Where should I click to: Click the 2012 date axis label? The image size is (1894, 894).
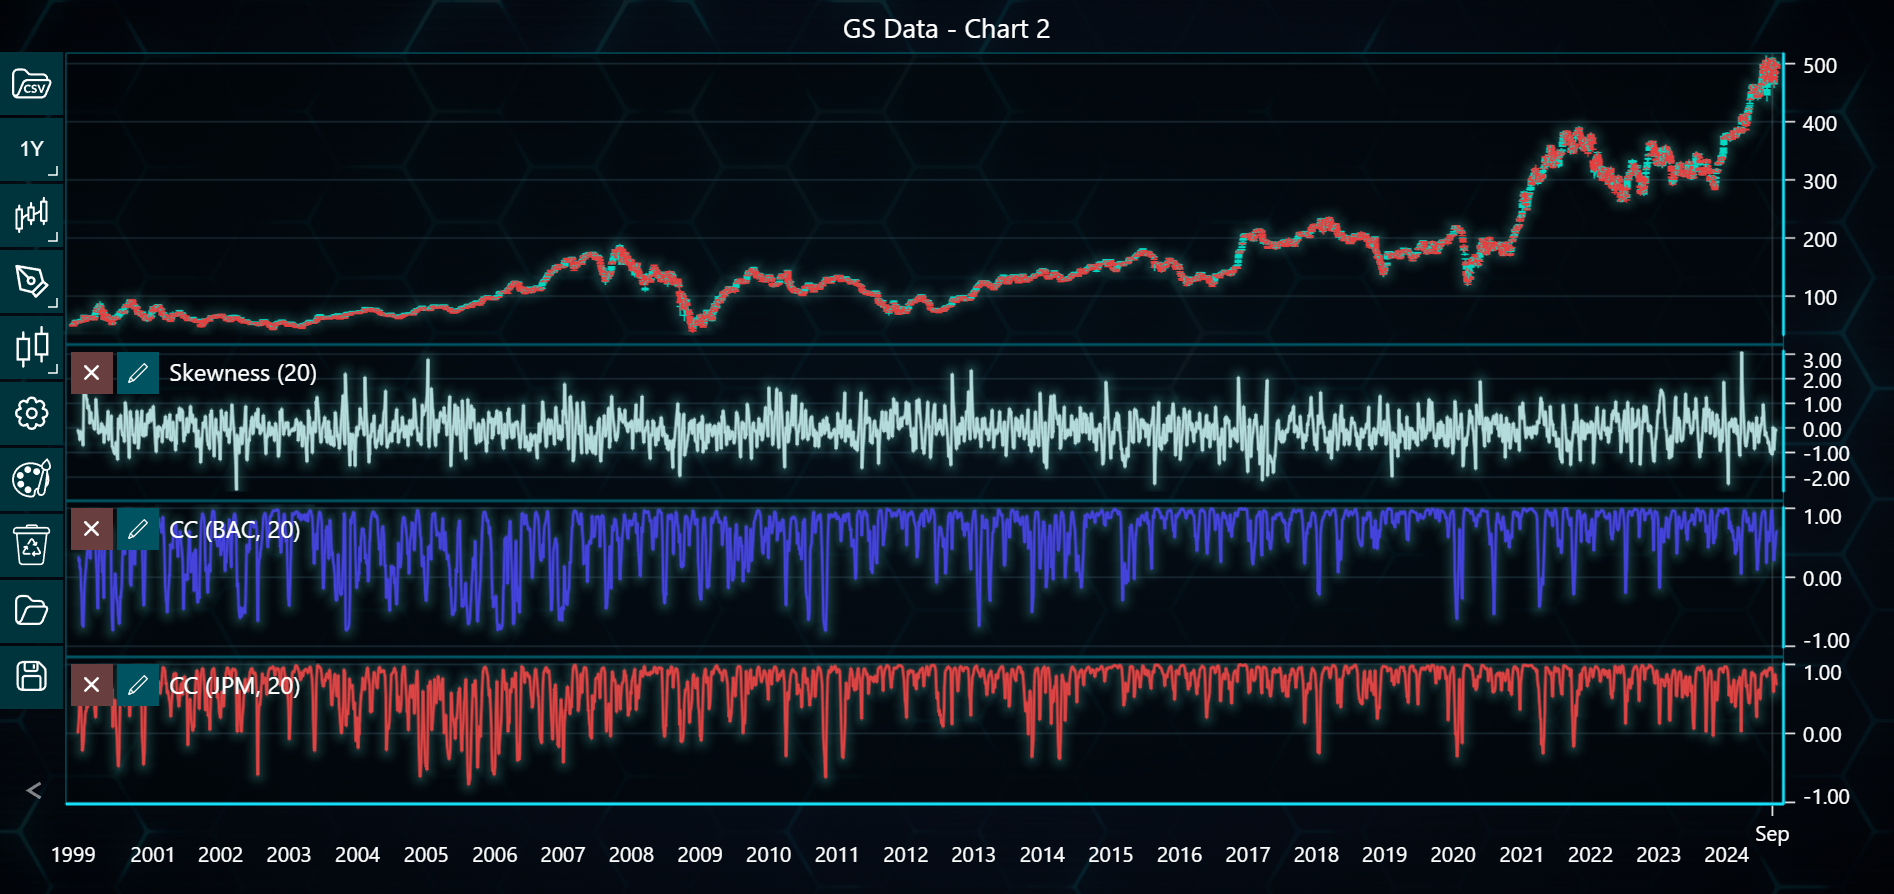[905, 855]
